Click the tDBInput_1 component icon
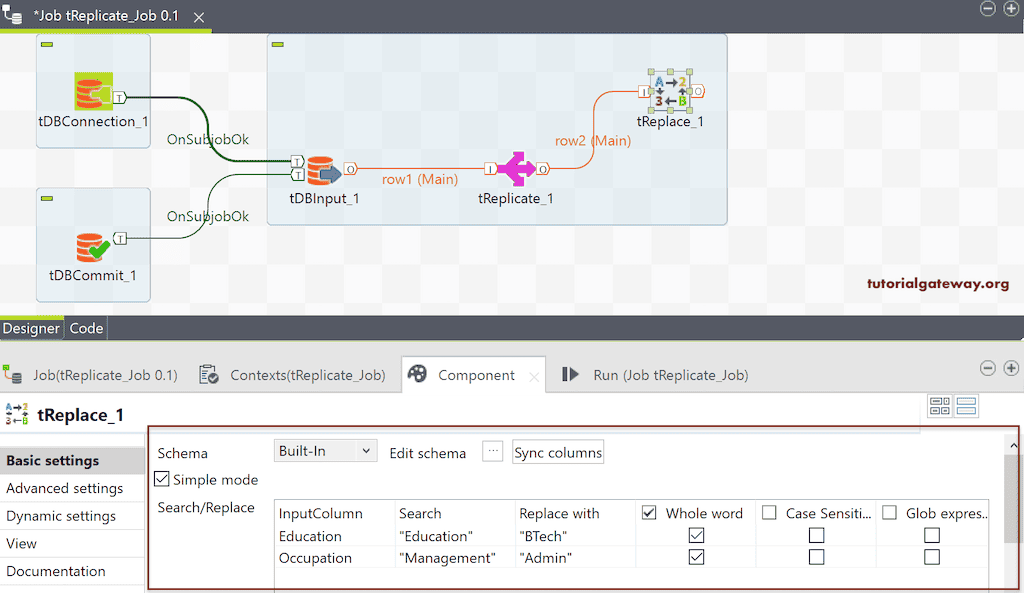Screen dimensions: 1024x593 322,170
